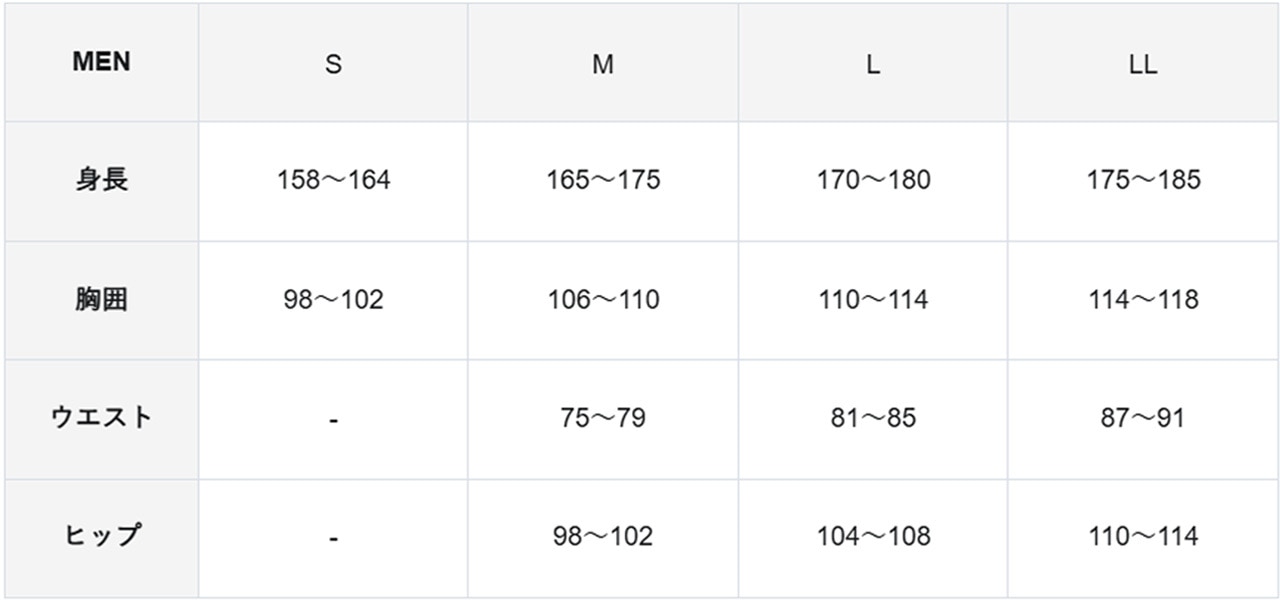1280x602 pixels.
Task: Click the MEN header cell
Action: coord(101,62)
